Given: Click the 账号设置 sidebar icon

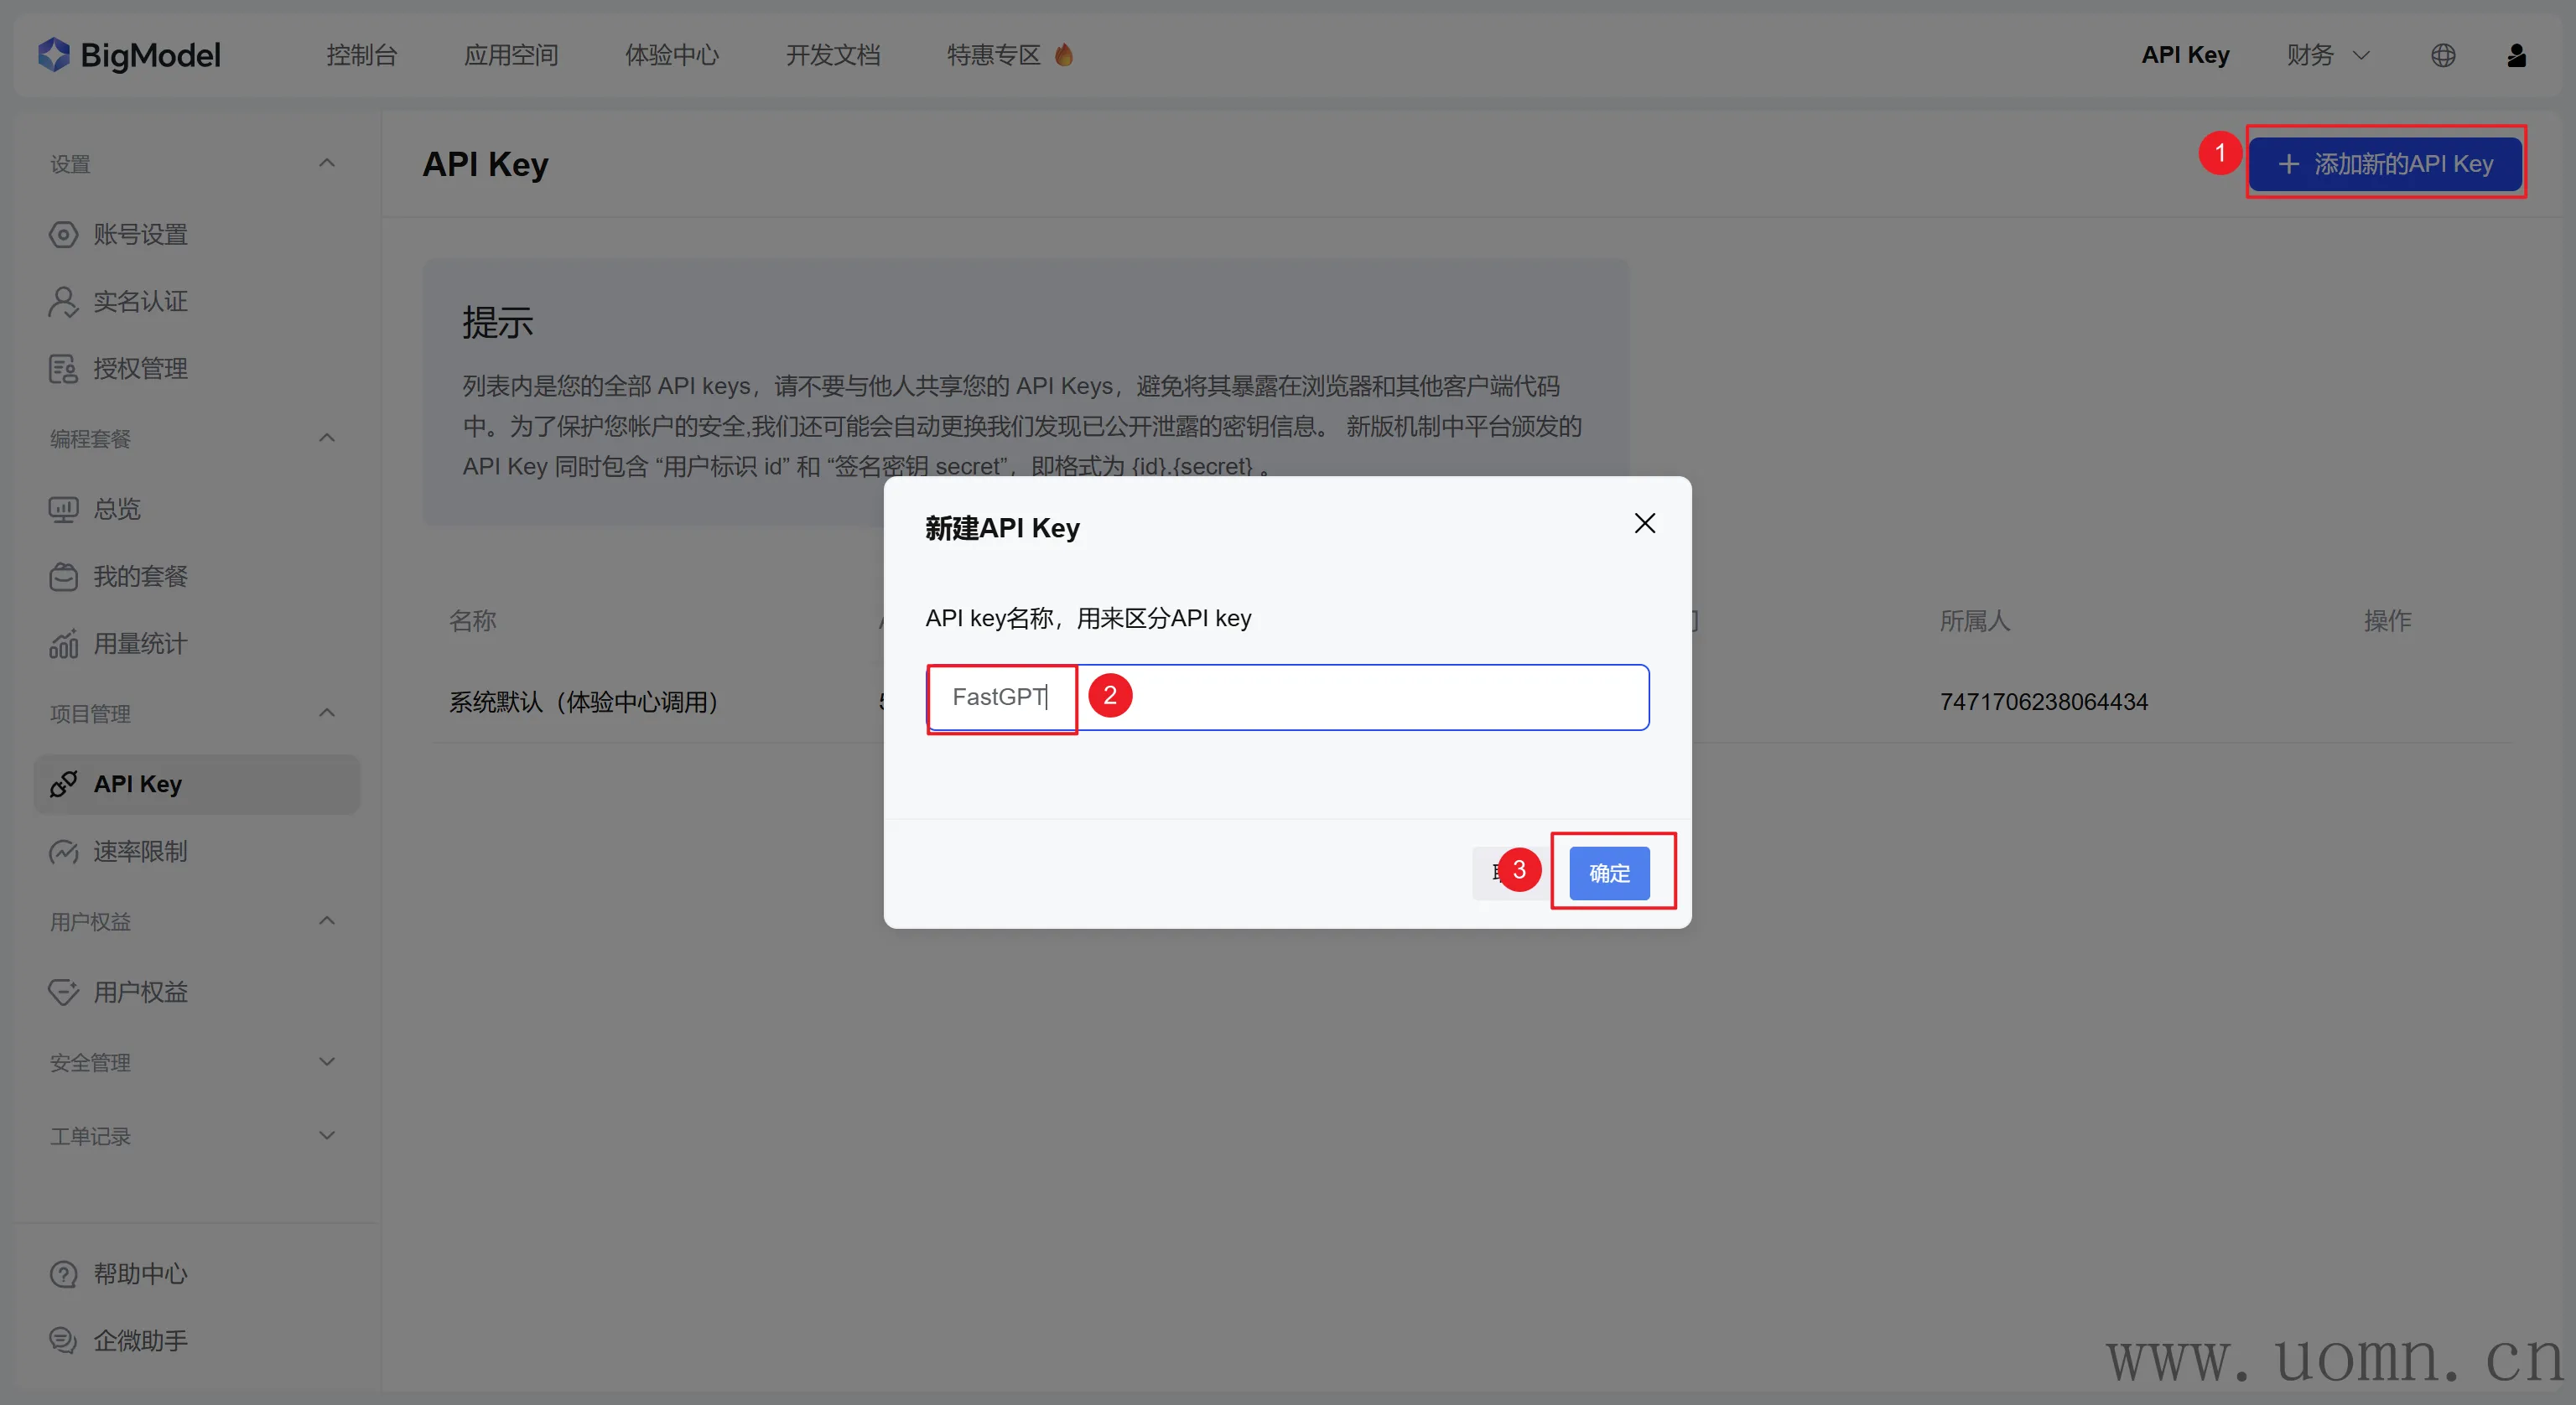Looking at the screenshot, I should coord(63,234).
